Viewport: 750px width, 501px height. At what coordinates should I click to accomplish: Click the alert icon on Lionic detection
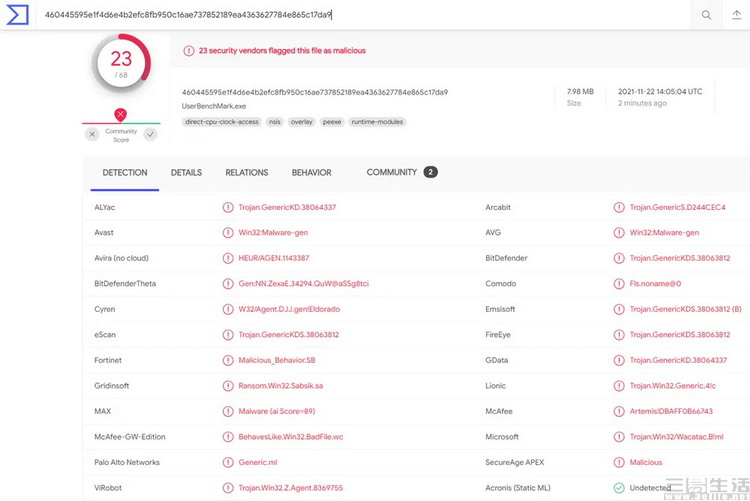(x=619, y=386)
